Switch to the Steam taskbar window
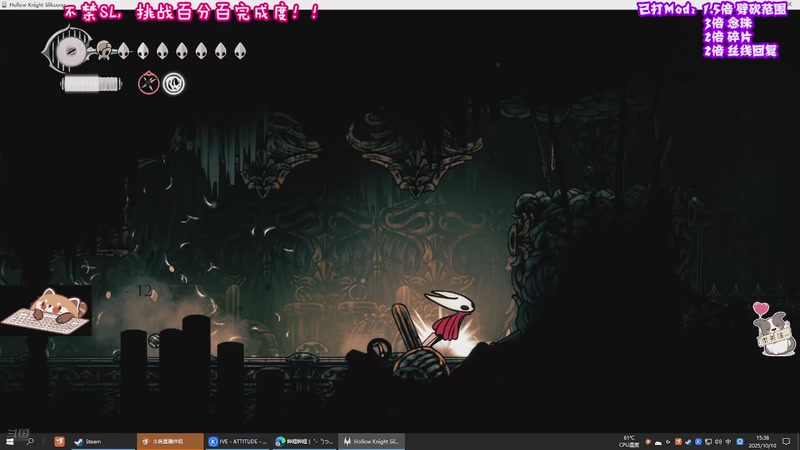This screenshot has width=800, height=450. tap(102, 441)
